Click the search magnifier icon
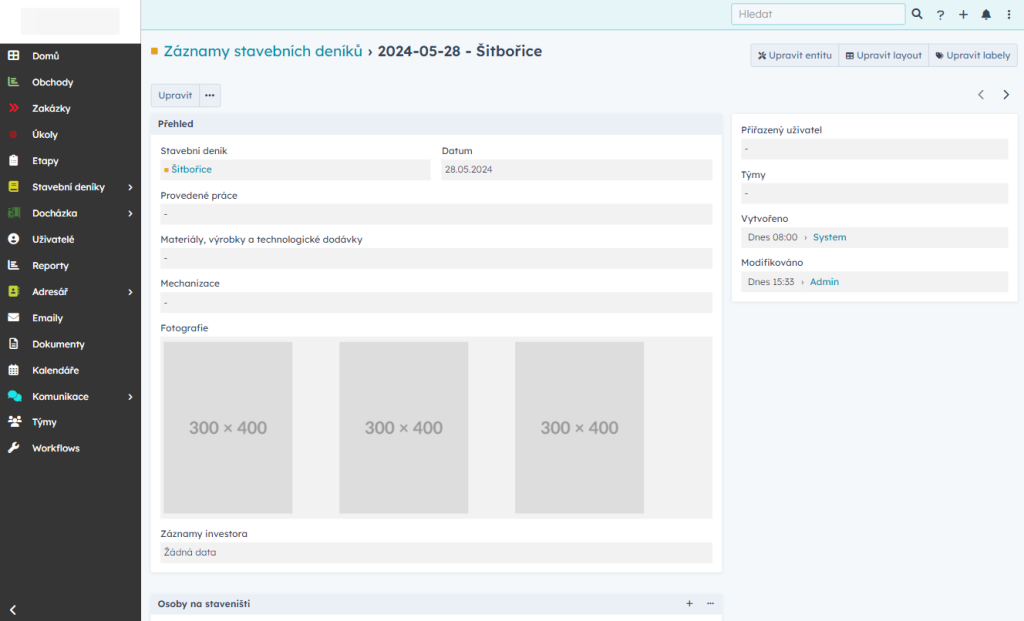Viewport: 1024px width, 621px height. pyautogui.click(x=917, y=14)
